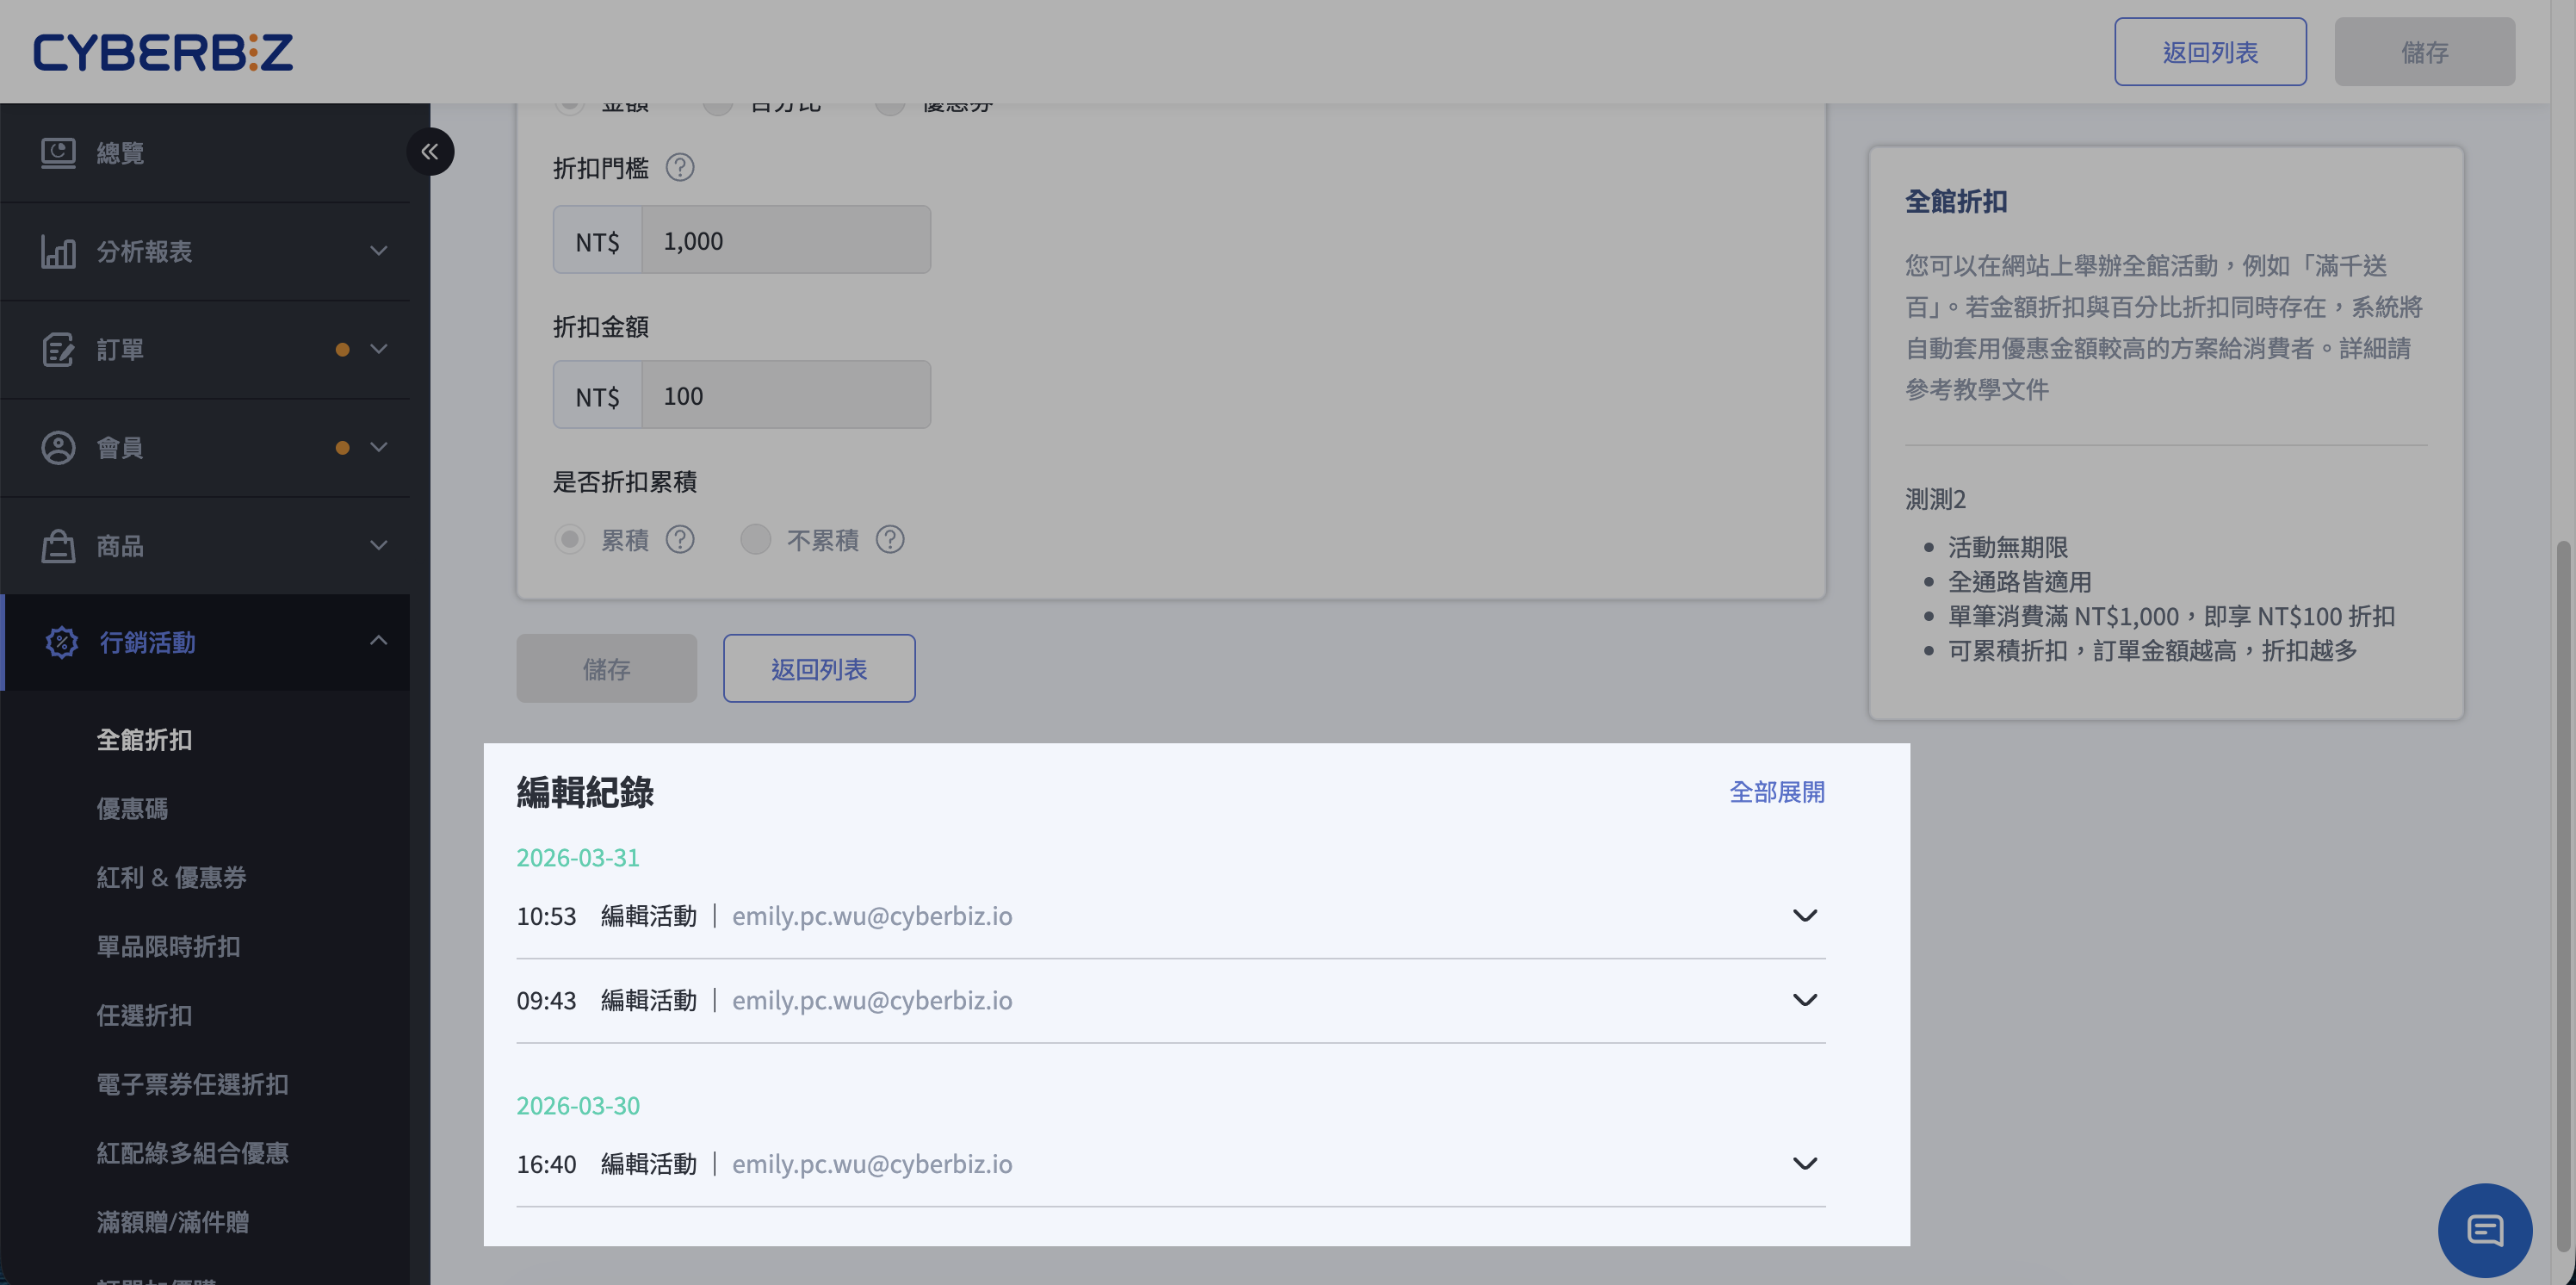Click the 可累積折扣 bullet text
This screenshot has height=1285, width=2576.
2152,651
